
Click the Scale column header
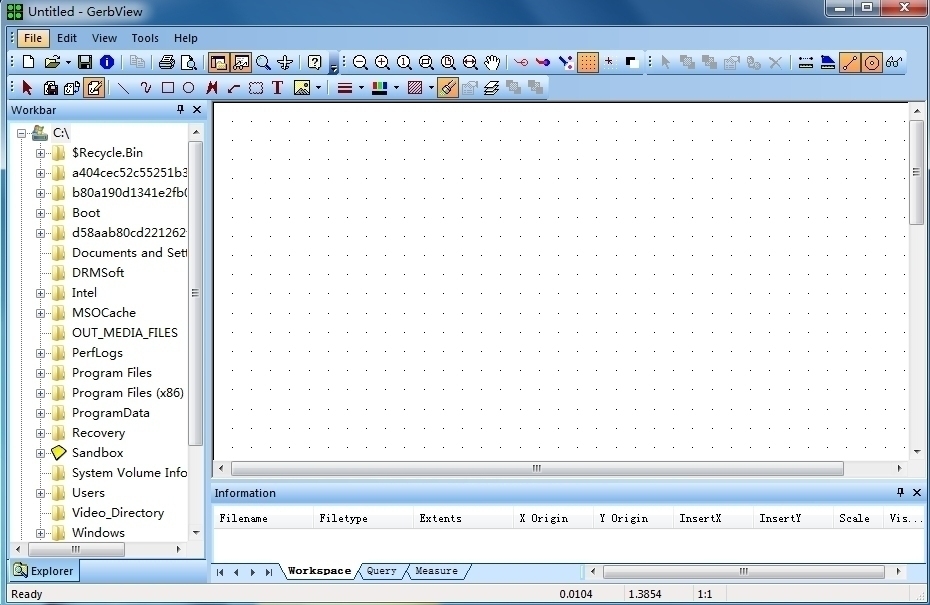[858, 518]
